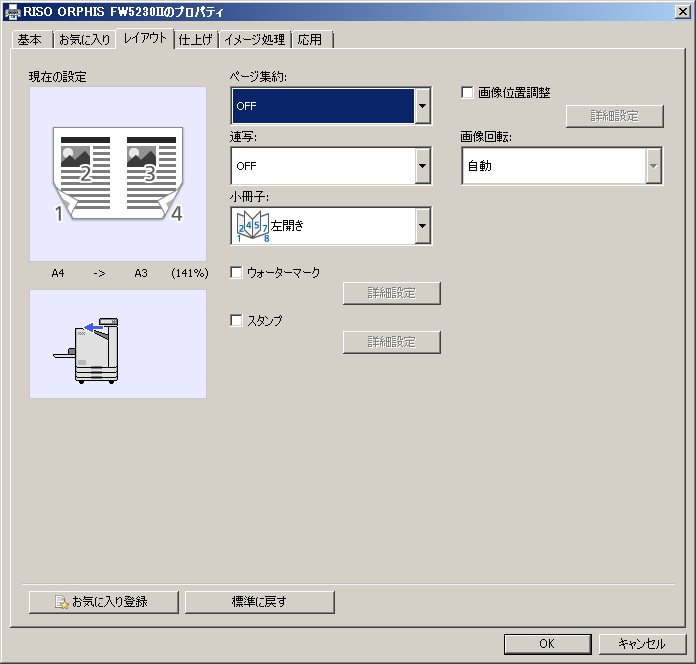Click the お気に入り登録 button
Image resolution: width=696 pixels, height=664 pixels.
tap(104, 602)
